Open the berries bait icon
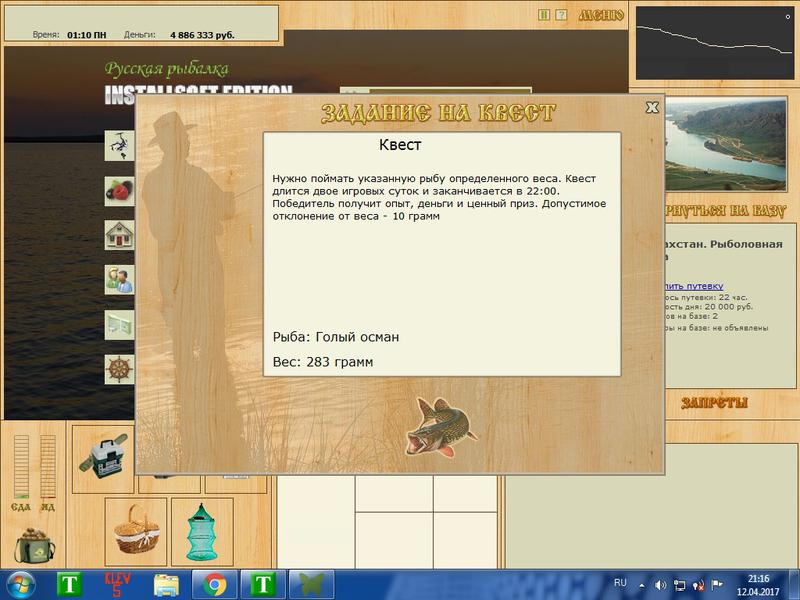Viewport: 800px width, 600px height. (119, 191)
